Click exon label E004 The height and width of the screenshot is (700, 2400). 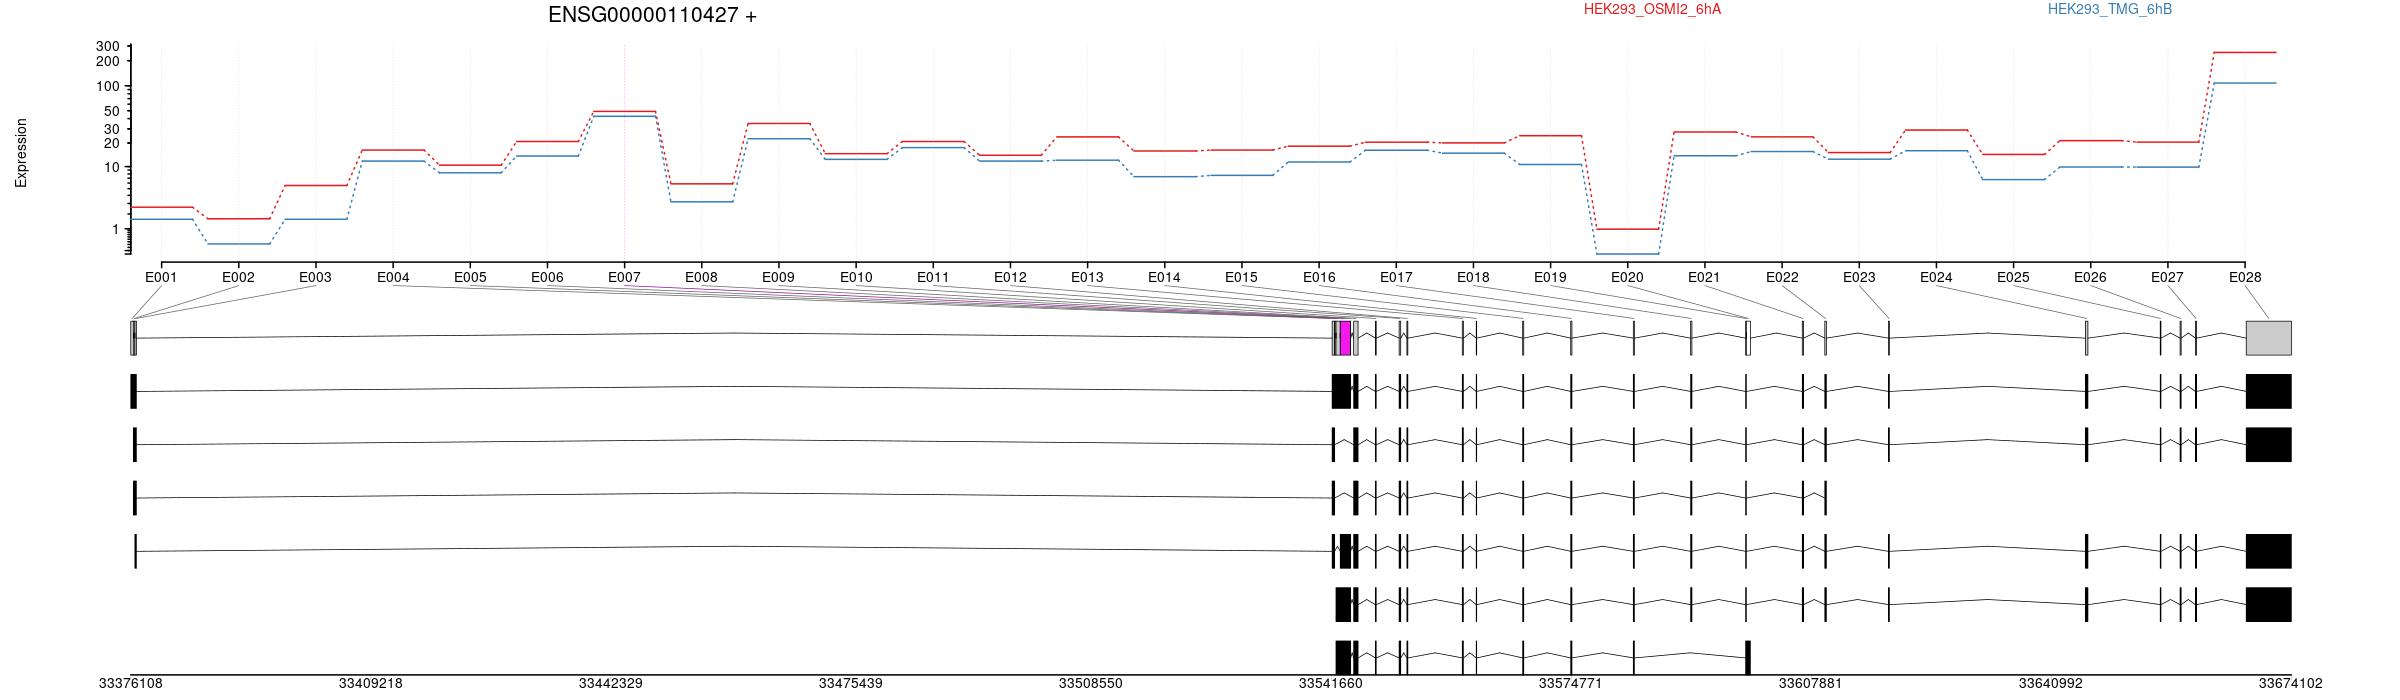point(393,277)
